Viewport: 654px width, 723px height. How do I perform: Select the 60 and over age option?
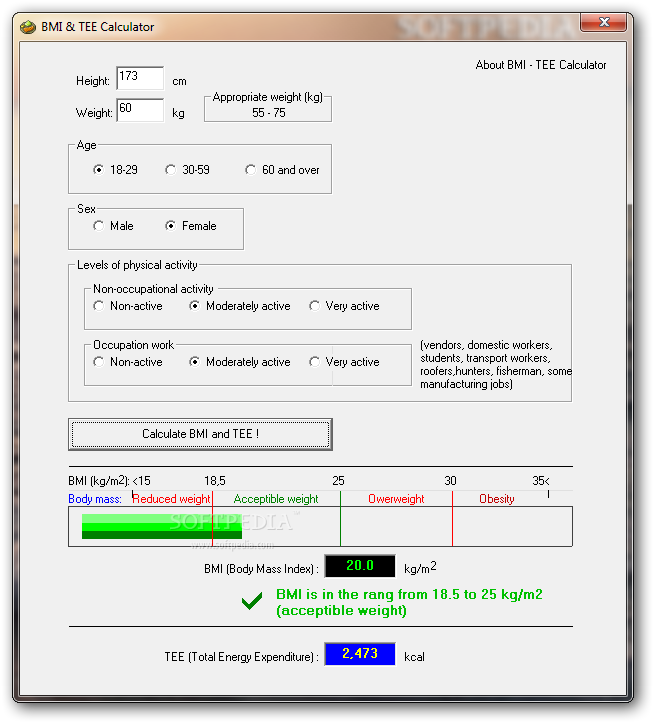(x=282, y=170)
